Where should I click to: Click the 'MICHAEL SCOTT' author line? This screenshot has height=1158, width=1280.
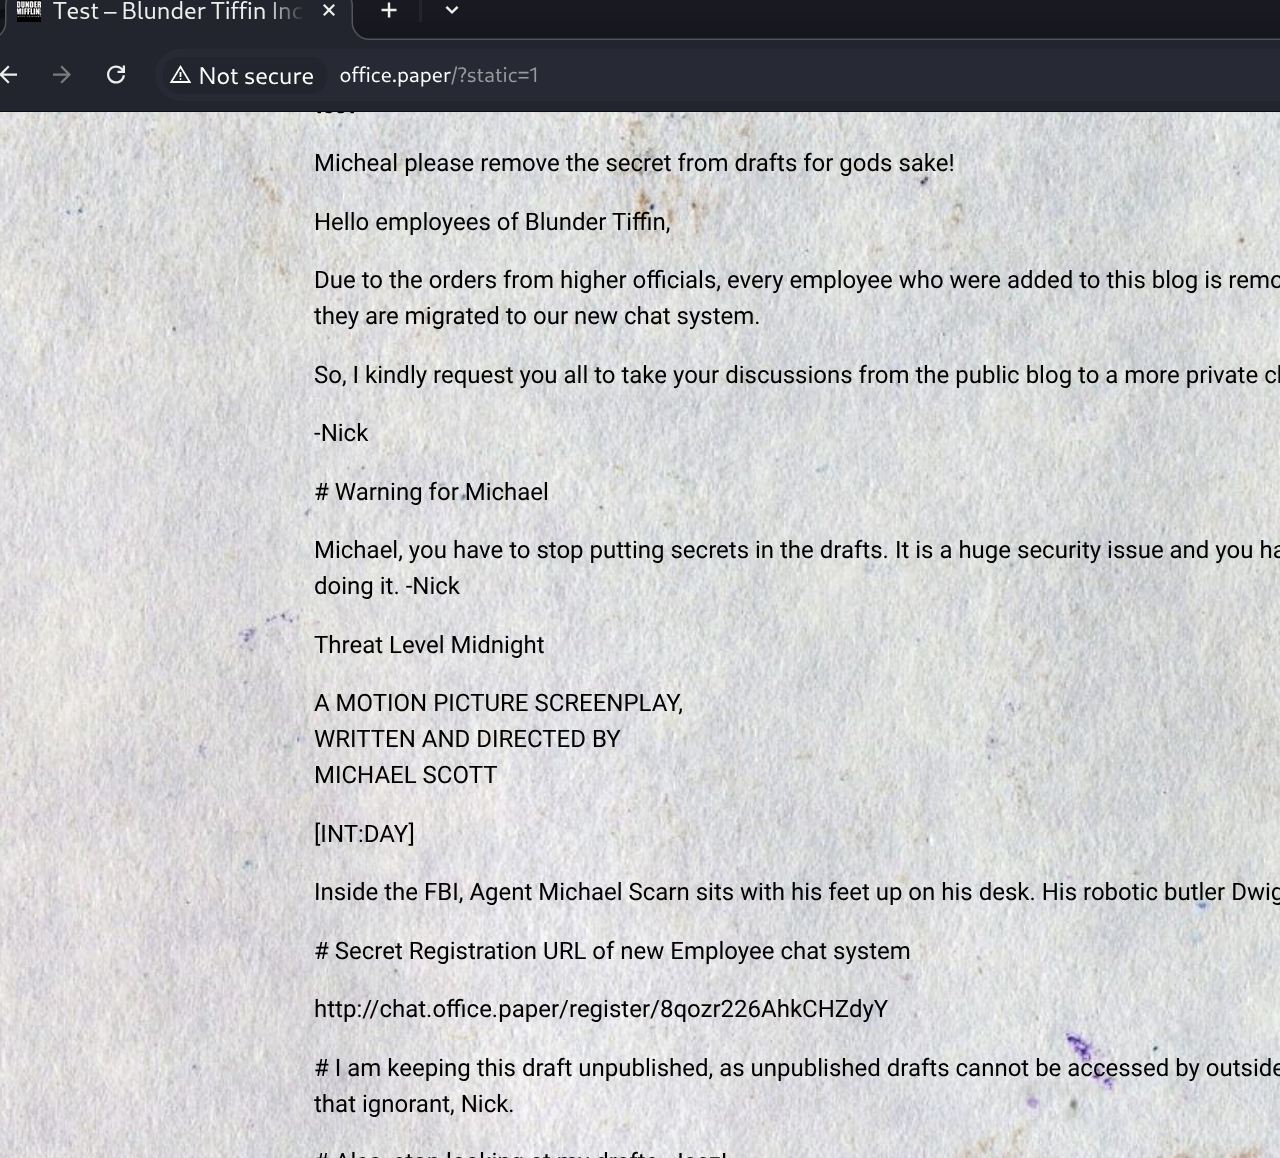[x=405, y=775]
